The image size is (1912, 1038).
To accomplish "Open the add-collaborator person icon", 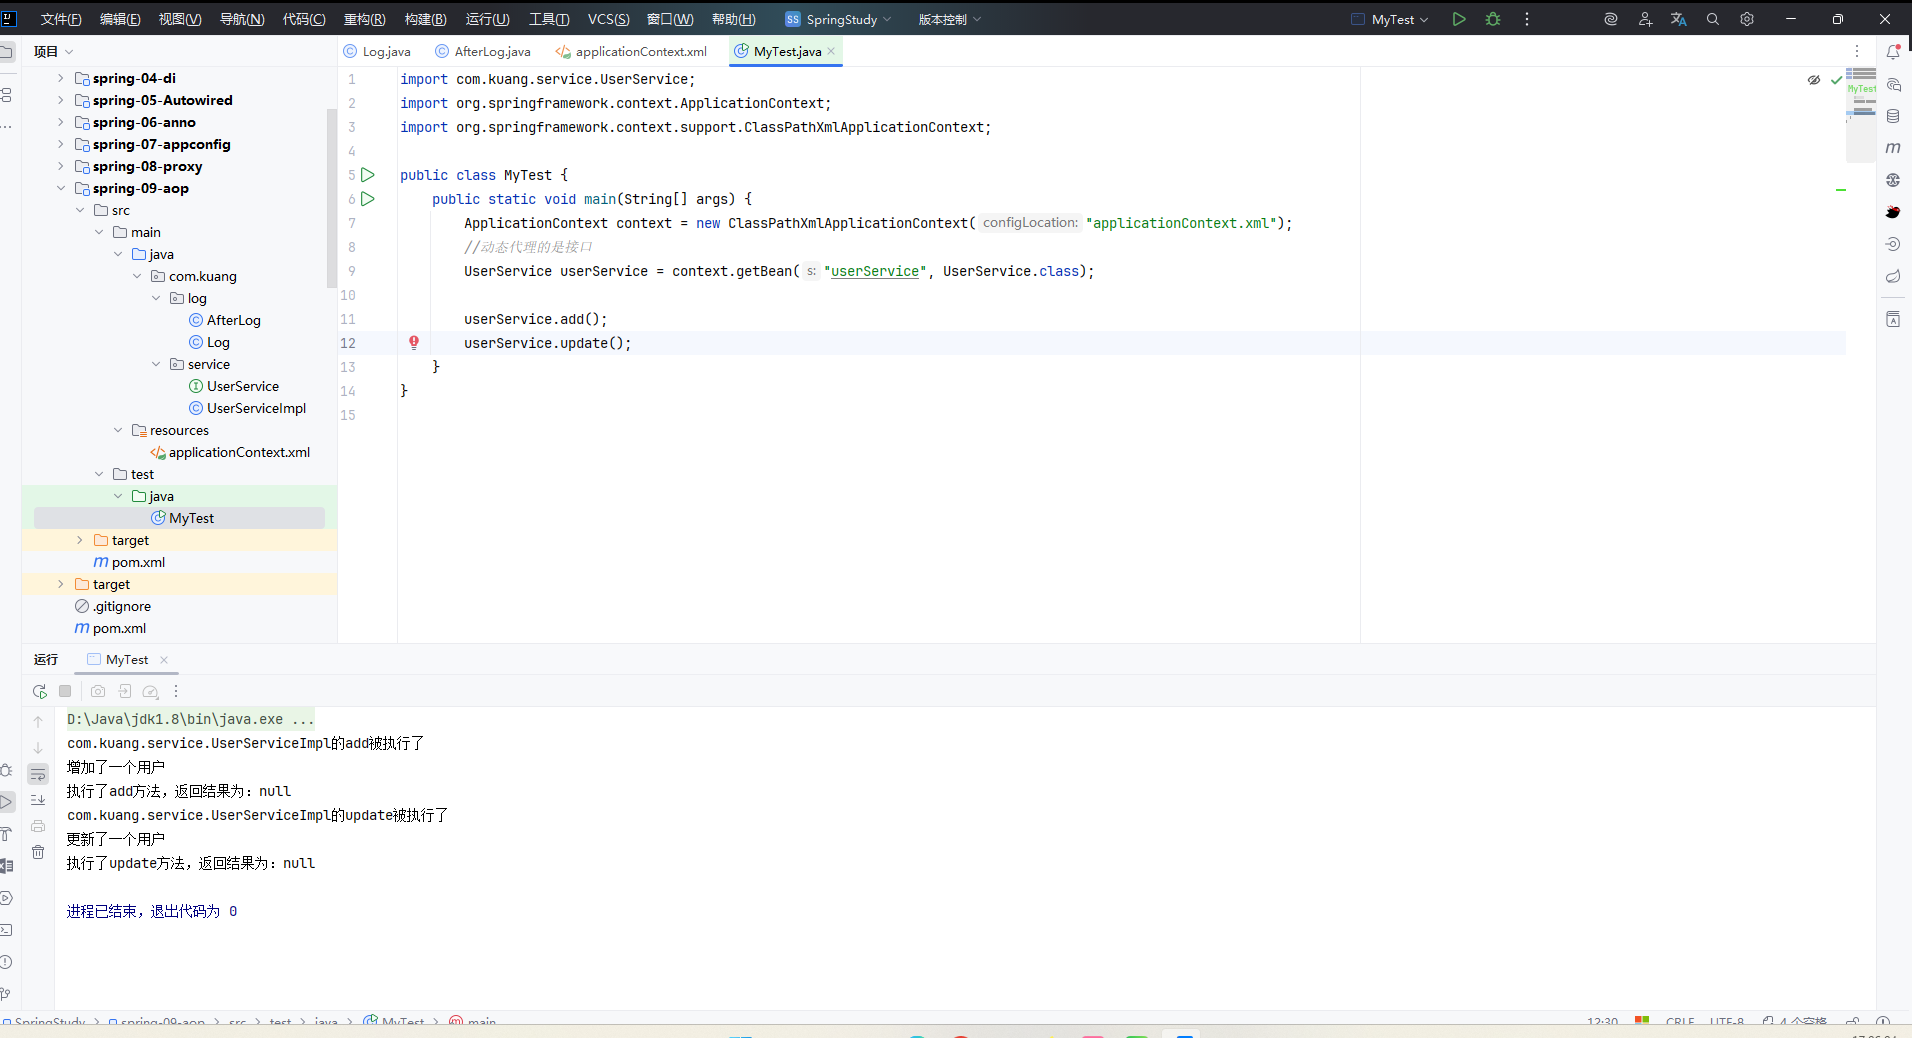I will 1645,19.
